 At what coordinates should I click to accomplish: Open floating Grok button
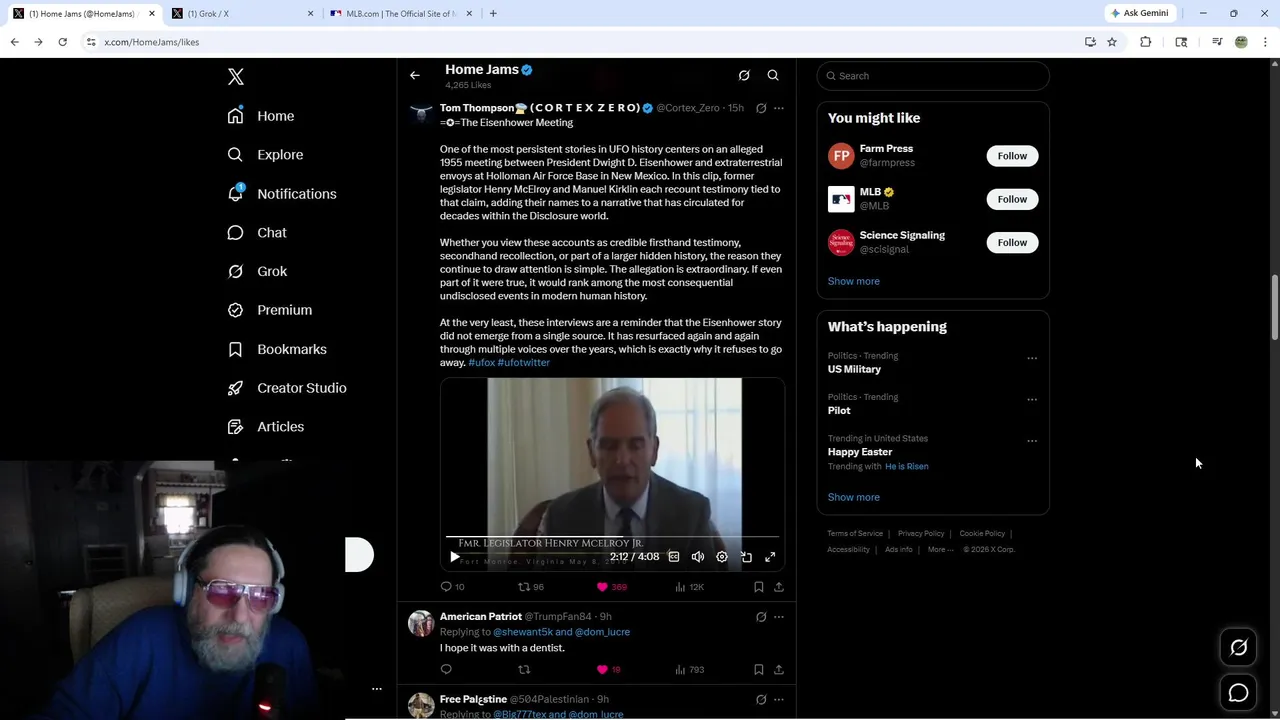pos(1238,648)
